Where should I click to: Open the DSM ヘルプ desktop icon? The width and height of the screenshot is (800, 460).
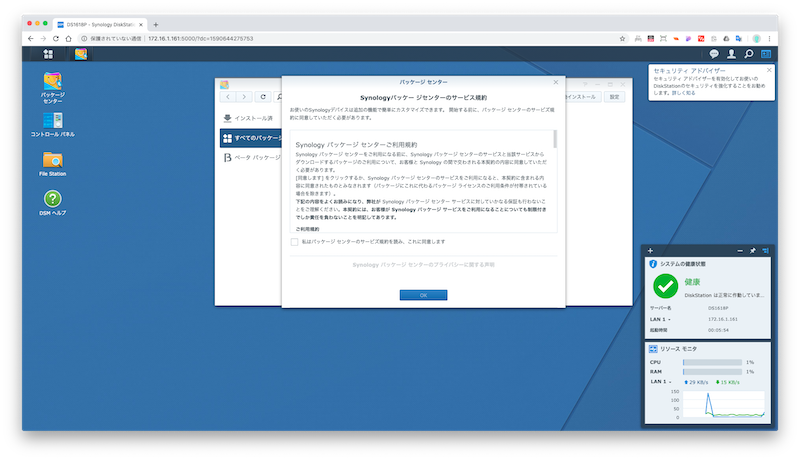(x=53, y=202)
